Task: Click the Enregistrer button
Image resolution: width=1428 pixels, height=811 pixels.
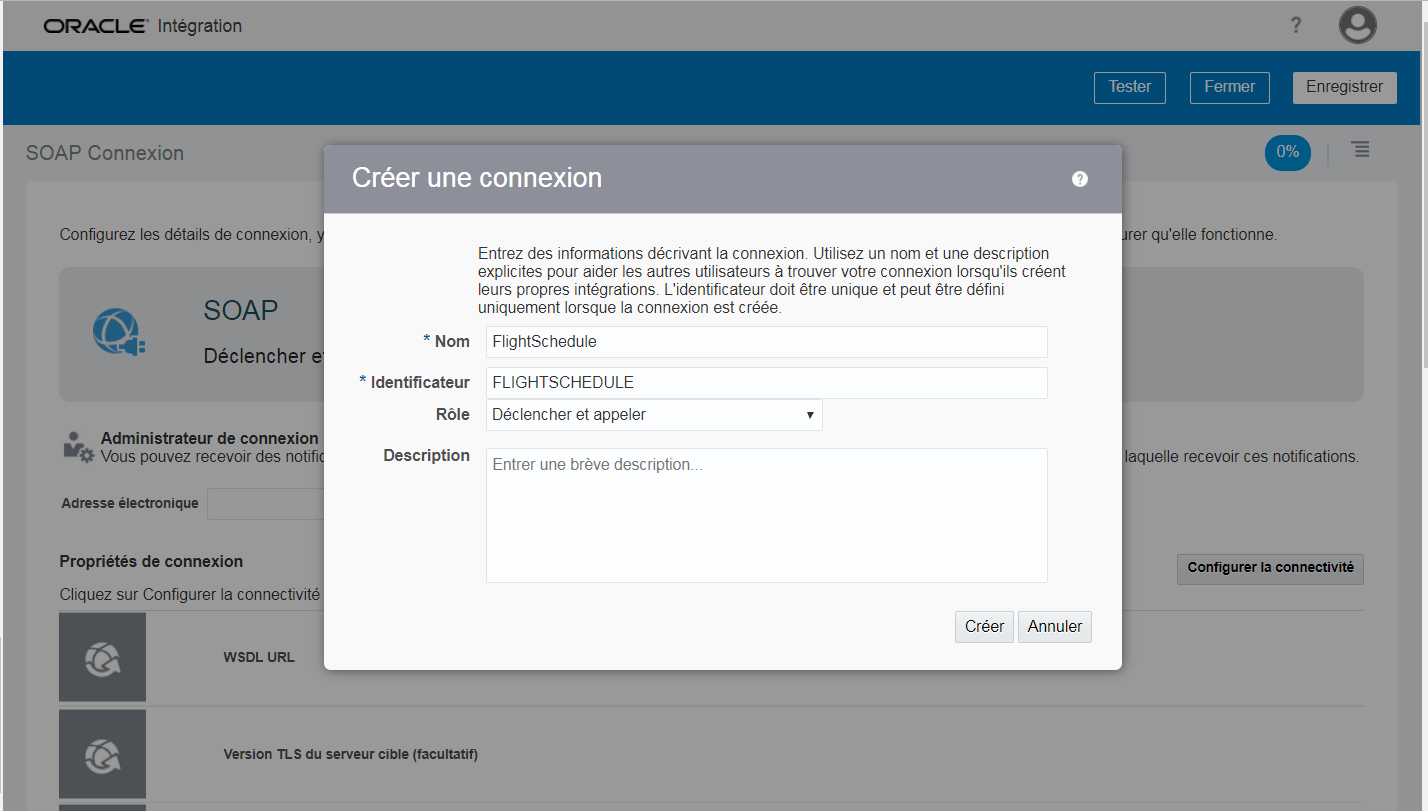Action: [x=1344, y=87]
